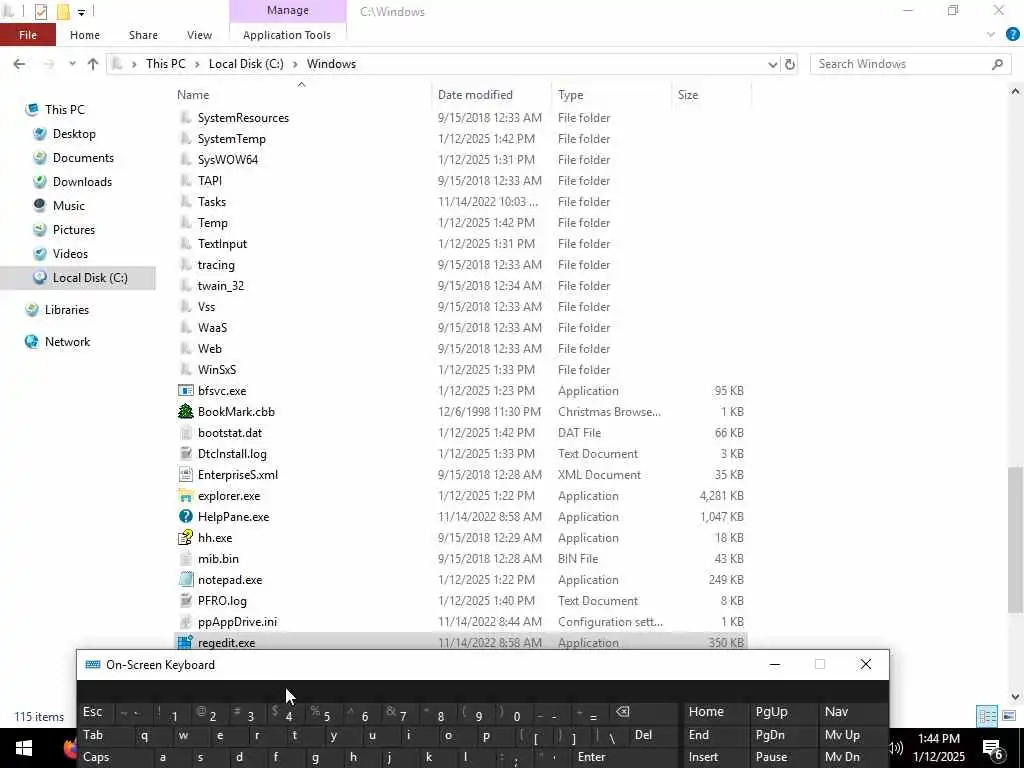Switch to the Home ribbon tab
This screenshot has width=1024, height=768.
[x=85, y=35]
